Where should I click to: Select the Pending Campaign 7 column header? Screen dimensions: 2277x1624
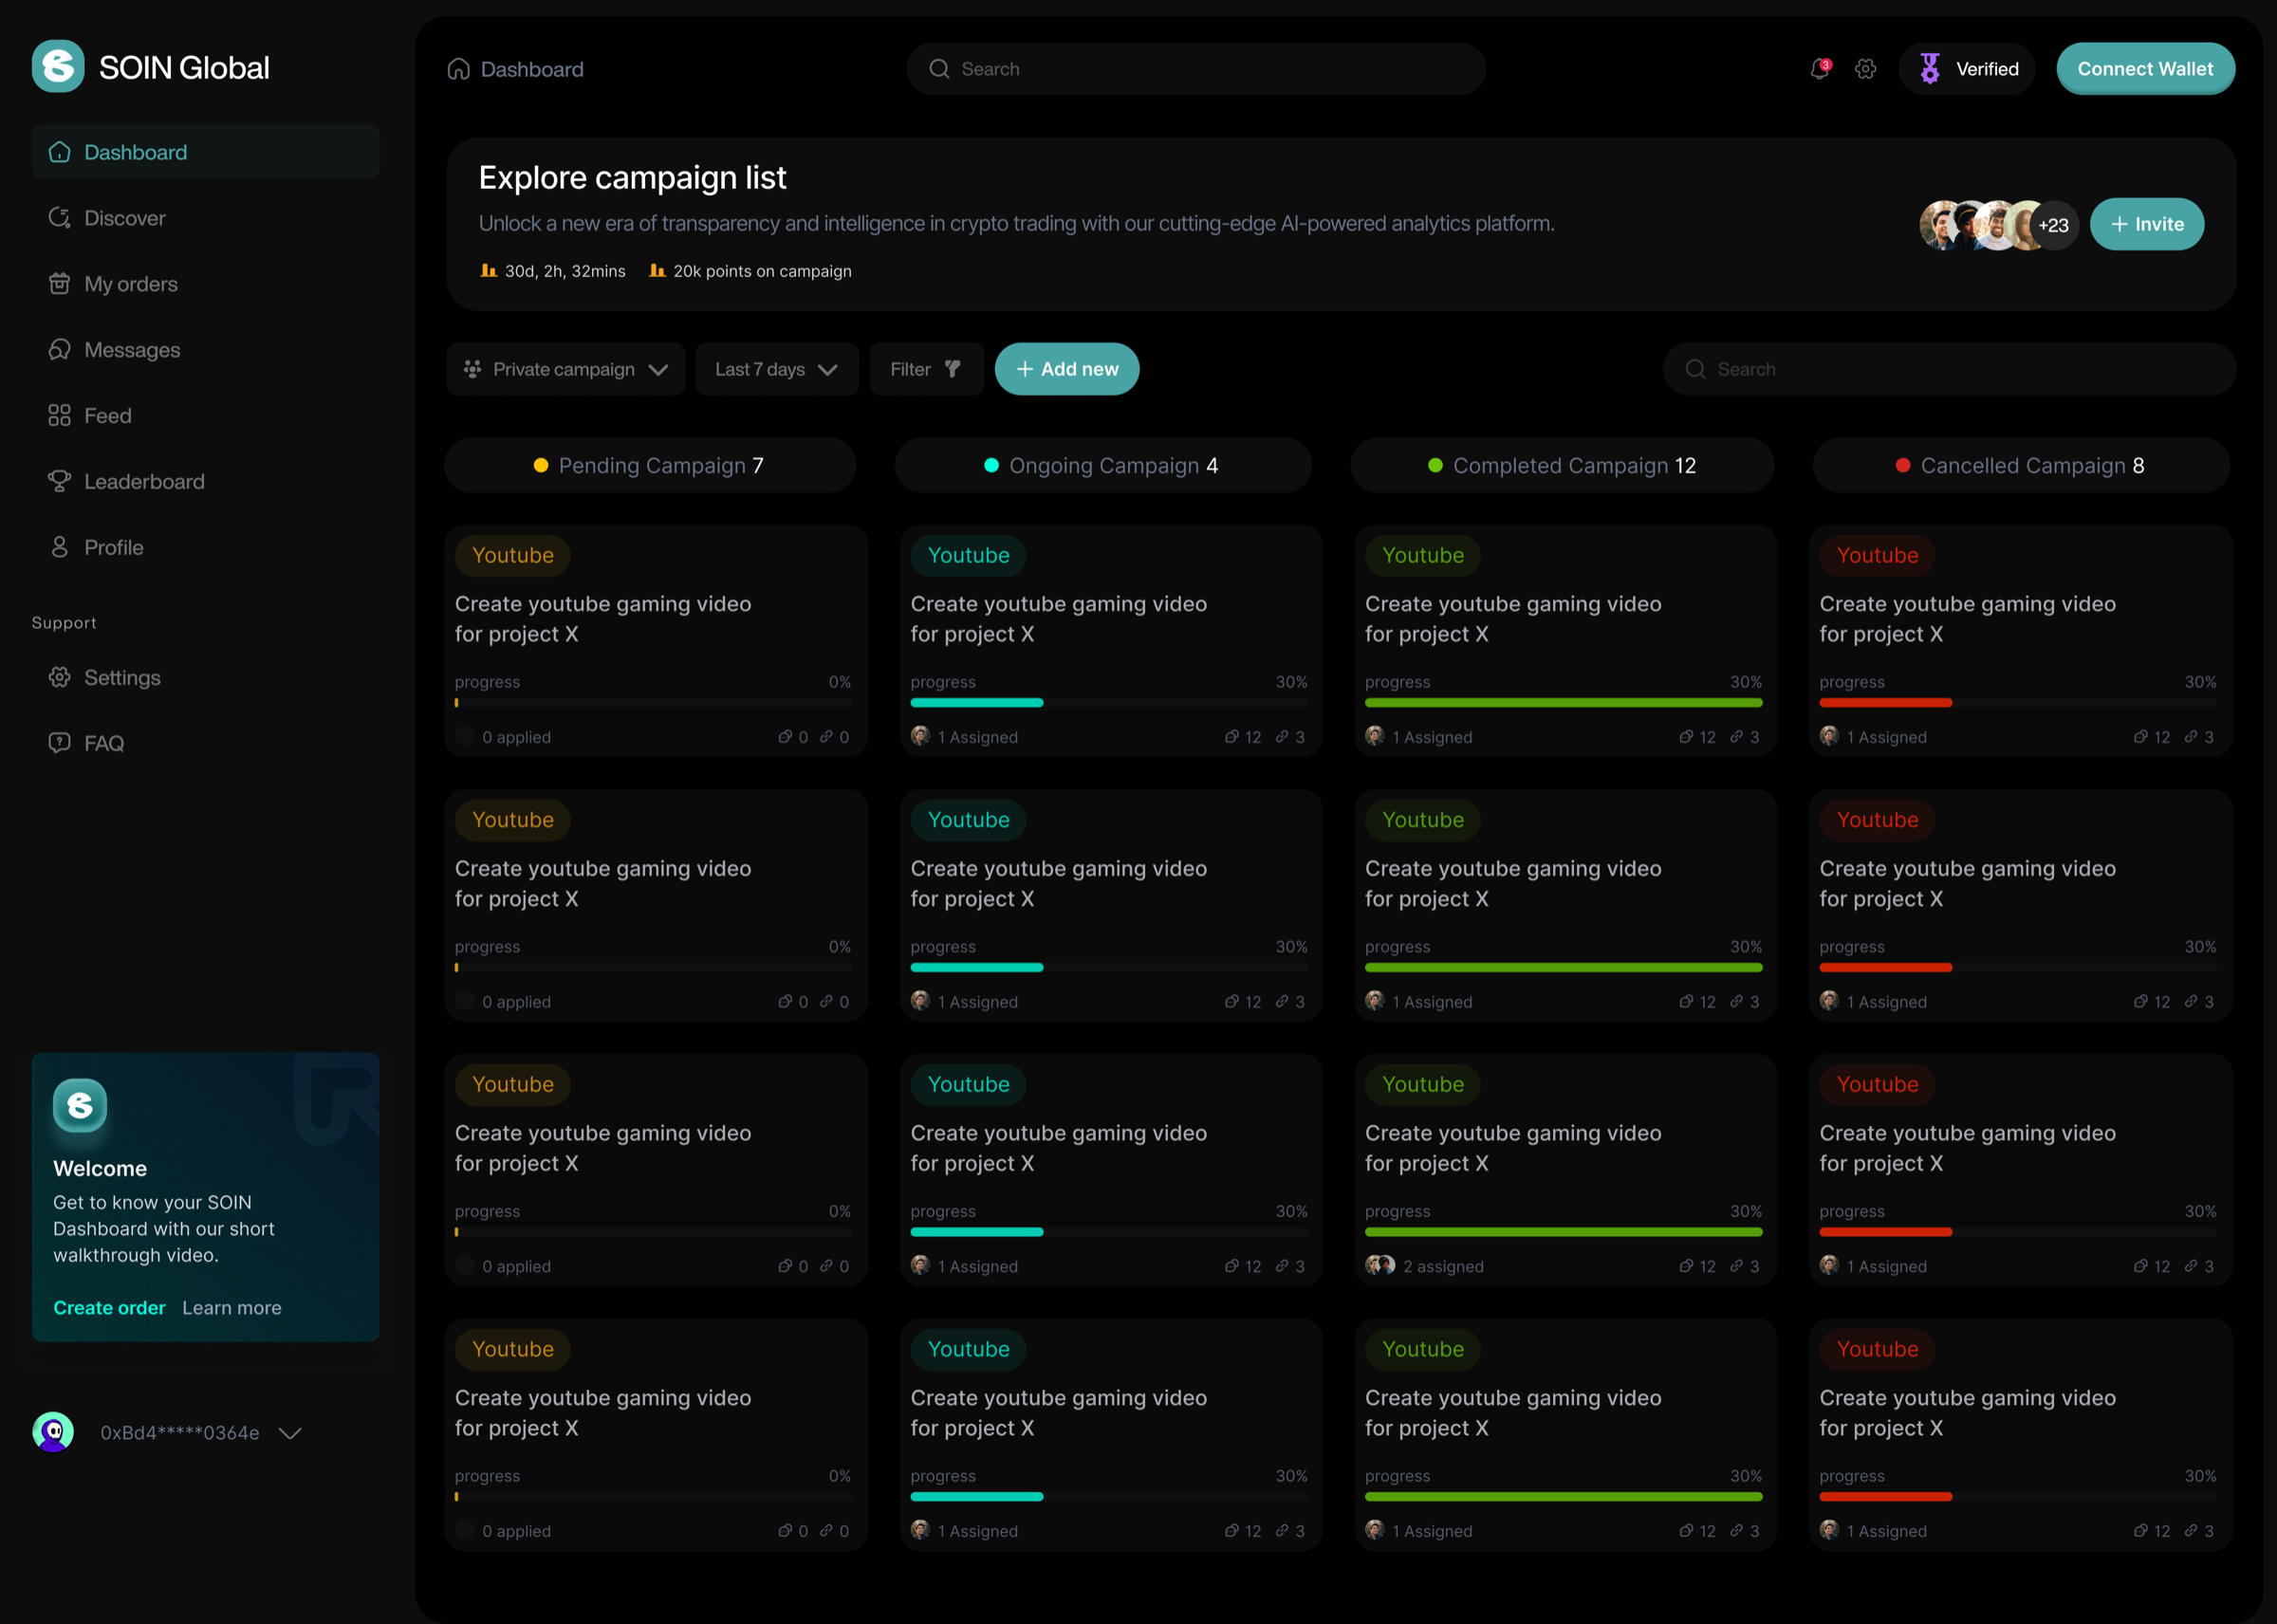(650, 466)
